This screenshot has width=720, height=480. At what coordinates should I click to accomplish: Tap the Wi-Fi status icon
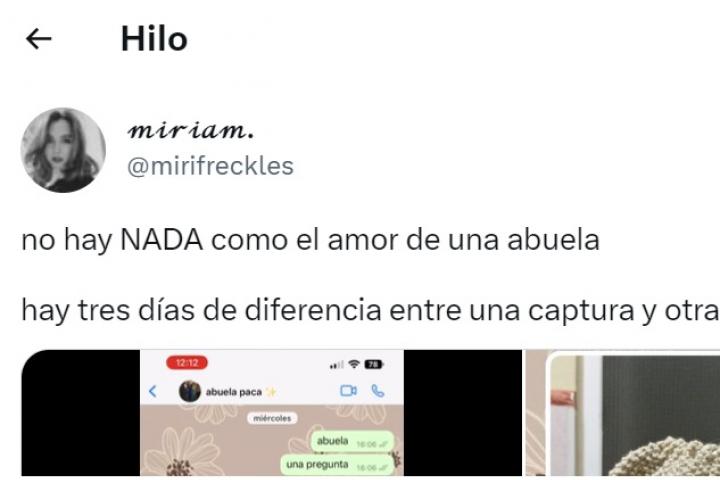(354, 364)
